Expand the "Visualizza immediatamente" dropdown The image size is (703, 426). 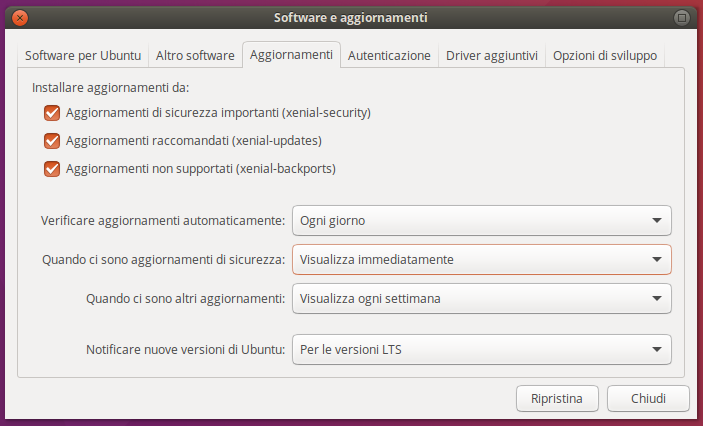tap(481, 260)
